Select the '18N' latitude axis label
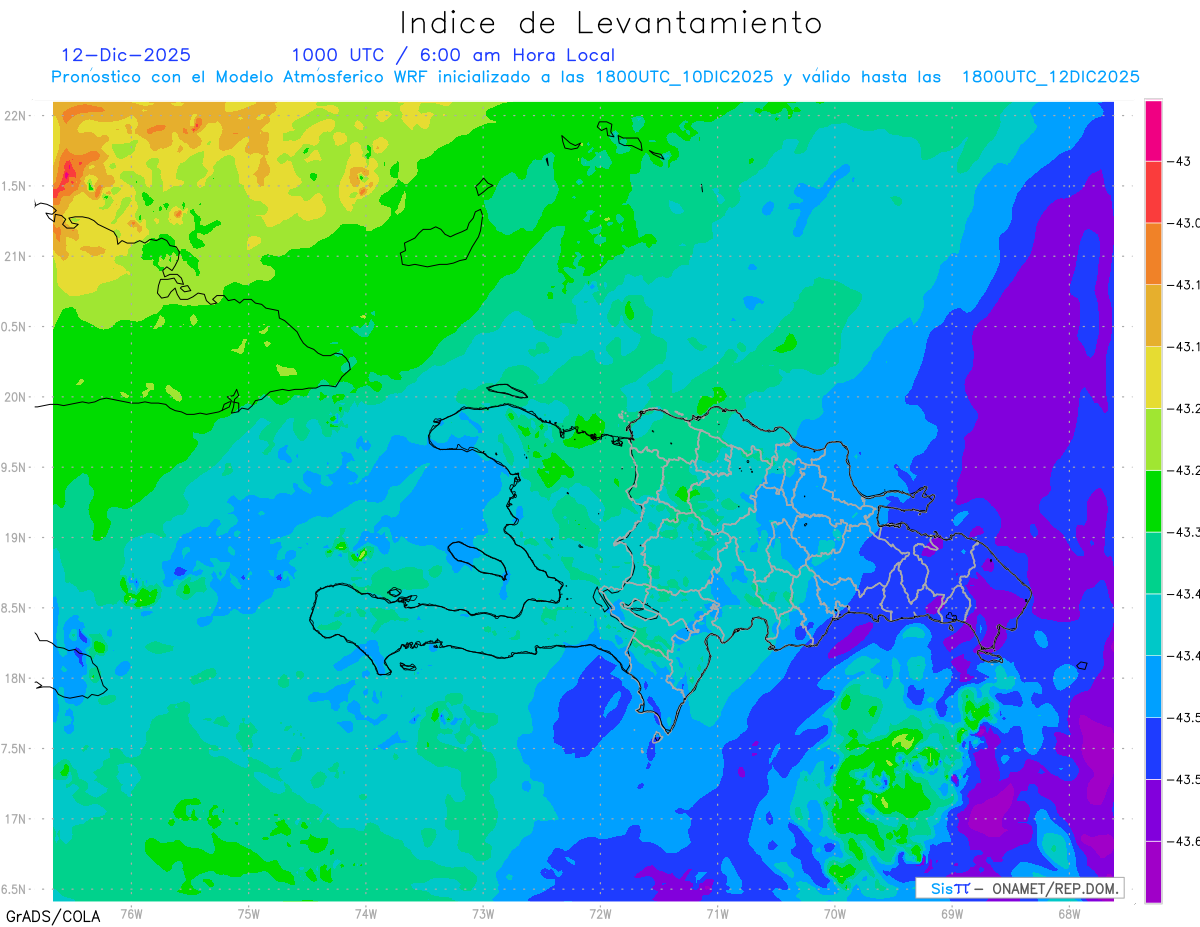1200x927 pixels. tap(15, 678)
